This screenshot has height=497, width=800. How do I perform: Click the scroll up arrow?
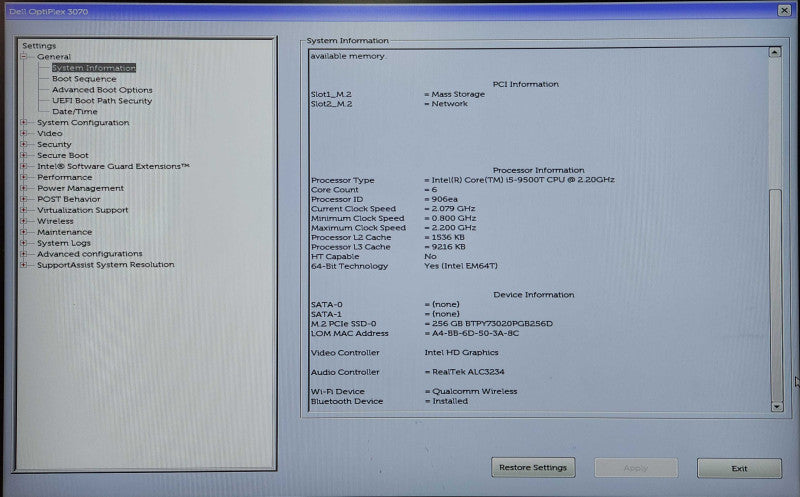[775, 52]
